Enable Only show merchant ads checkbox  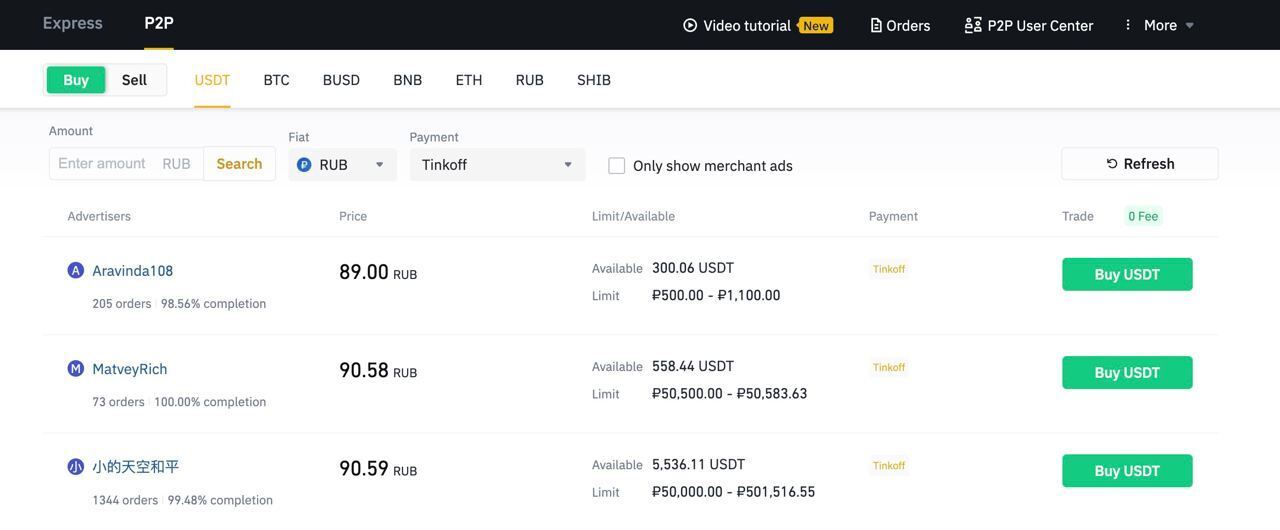(617, 166)
